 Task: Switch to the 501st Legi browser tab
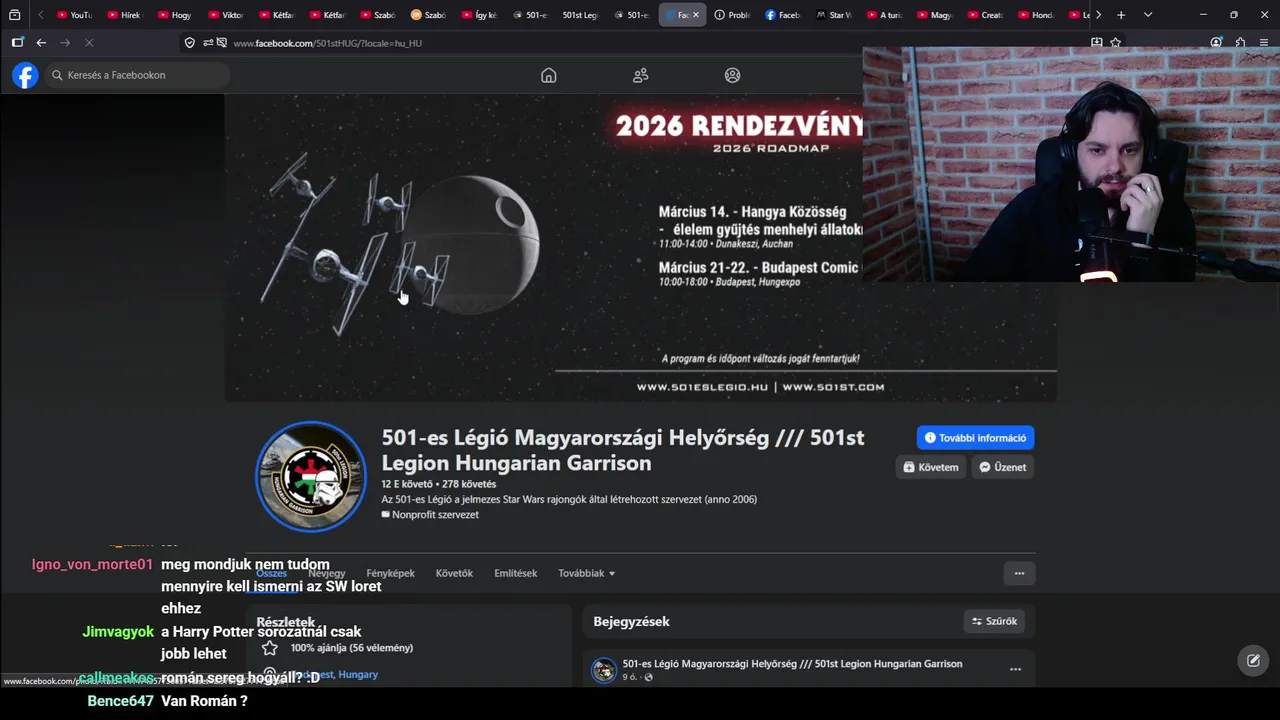pyautogui.click(x=579, y=15)
